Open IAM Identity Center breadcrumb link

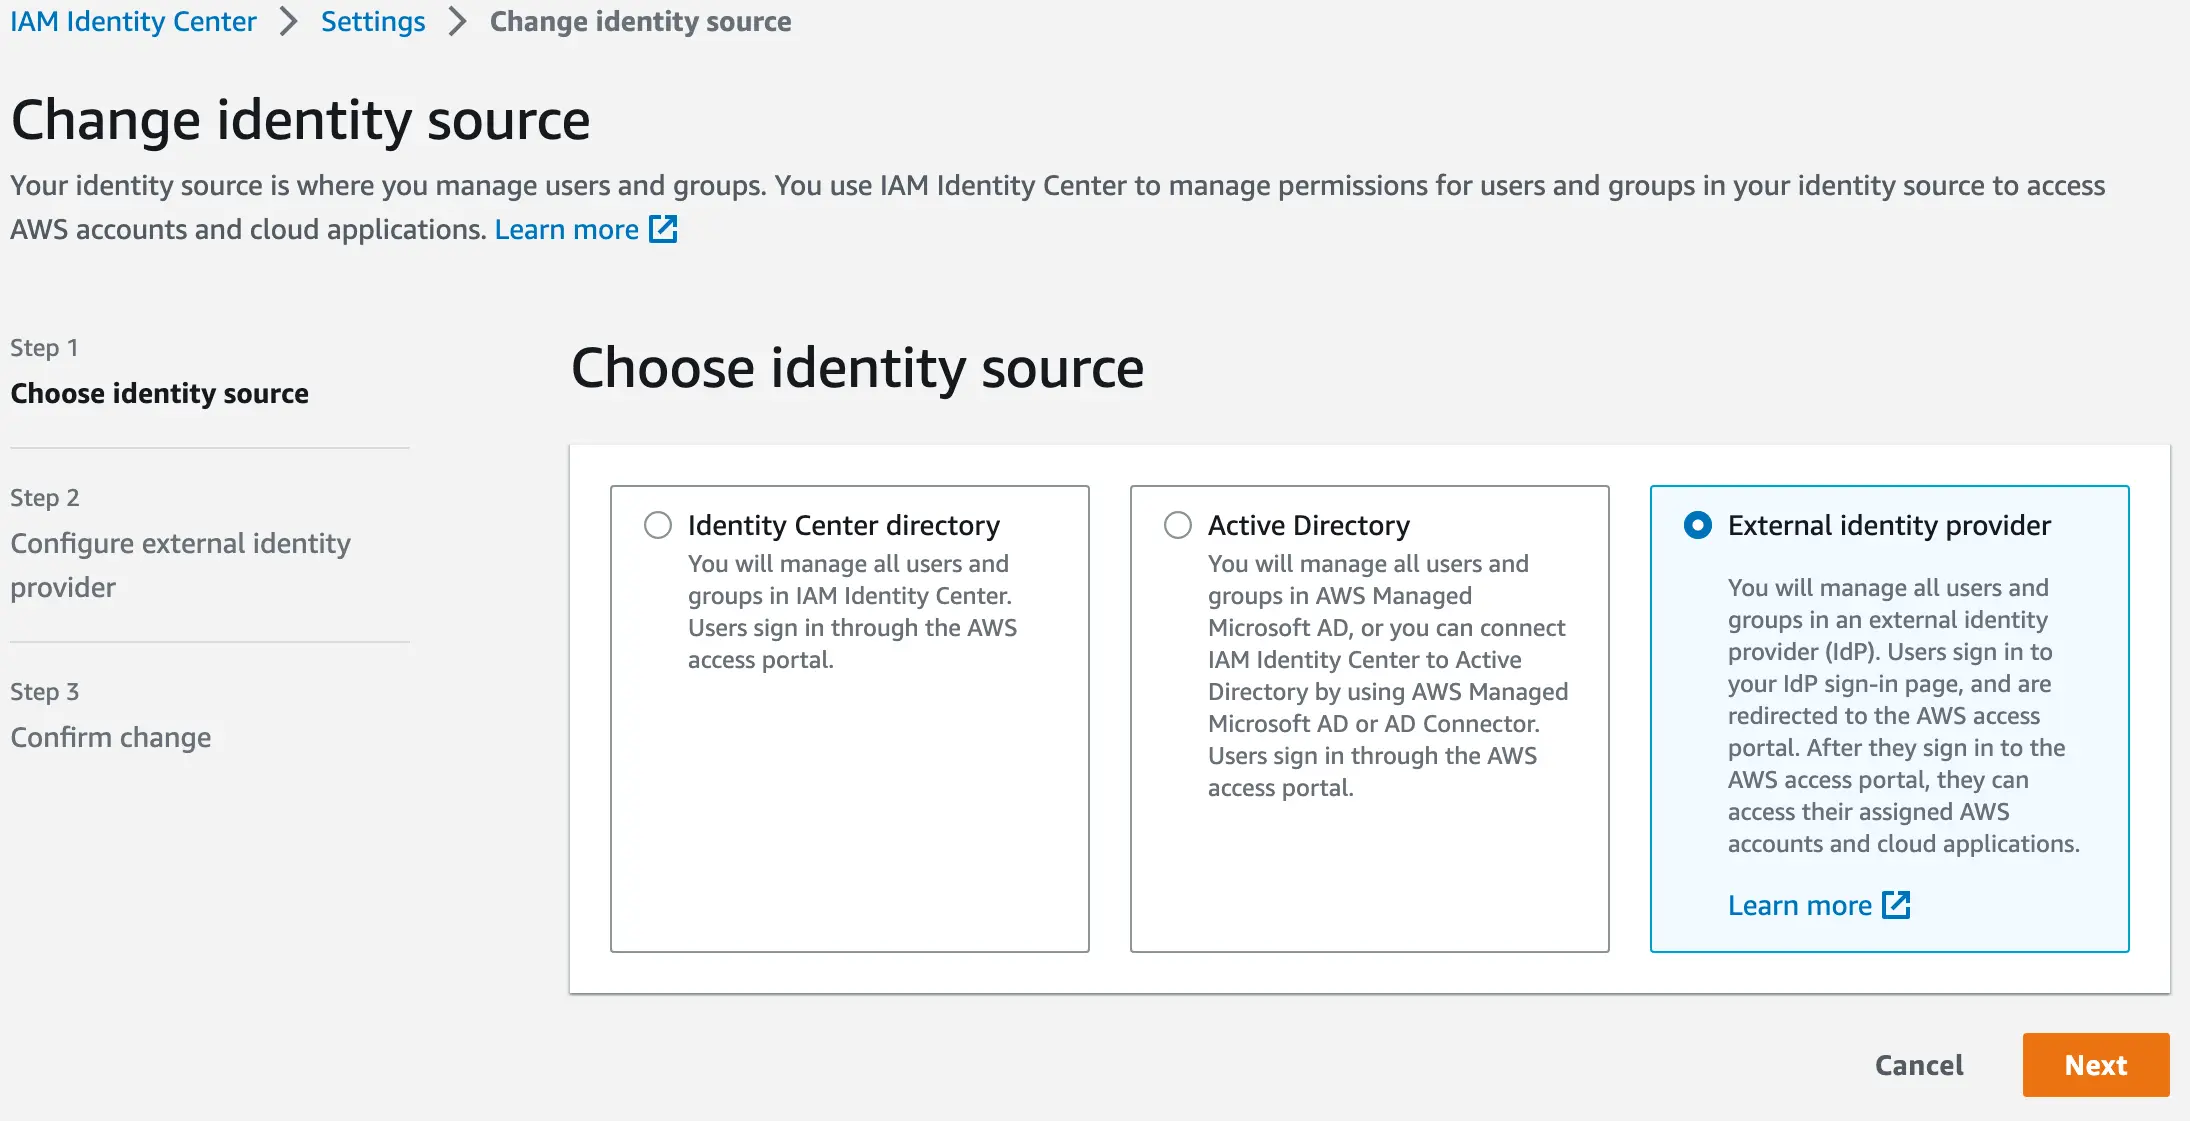(x=133, y=21)
